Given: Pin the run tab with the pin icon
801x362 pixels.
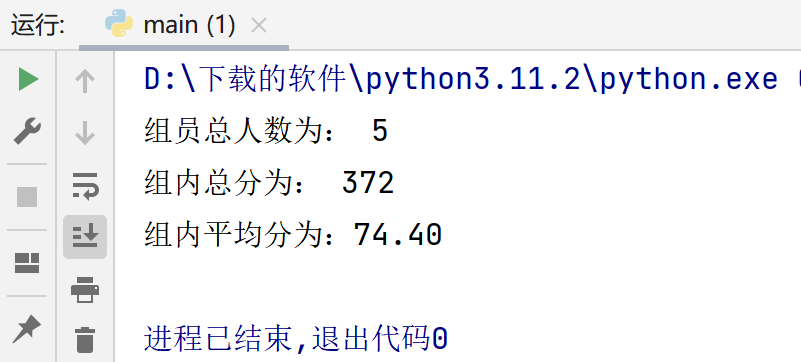Looking at the screenshot, I should [x=27, y=328].
